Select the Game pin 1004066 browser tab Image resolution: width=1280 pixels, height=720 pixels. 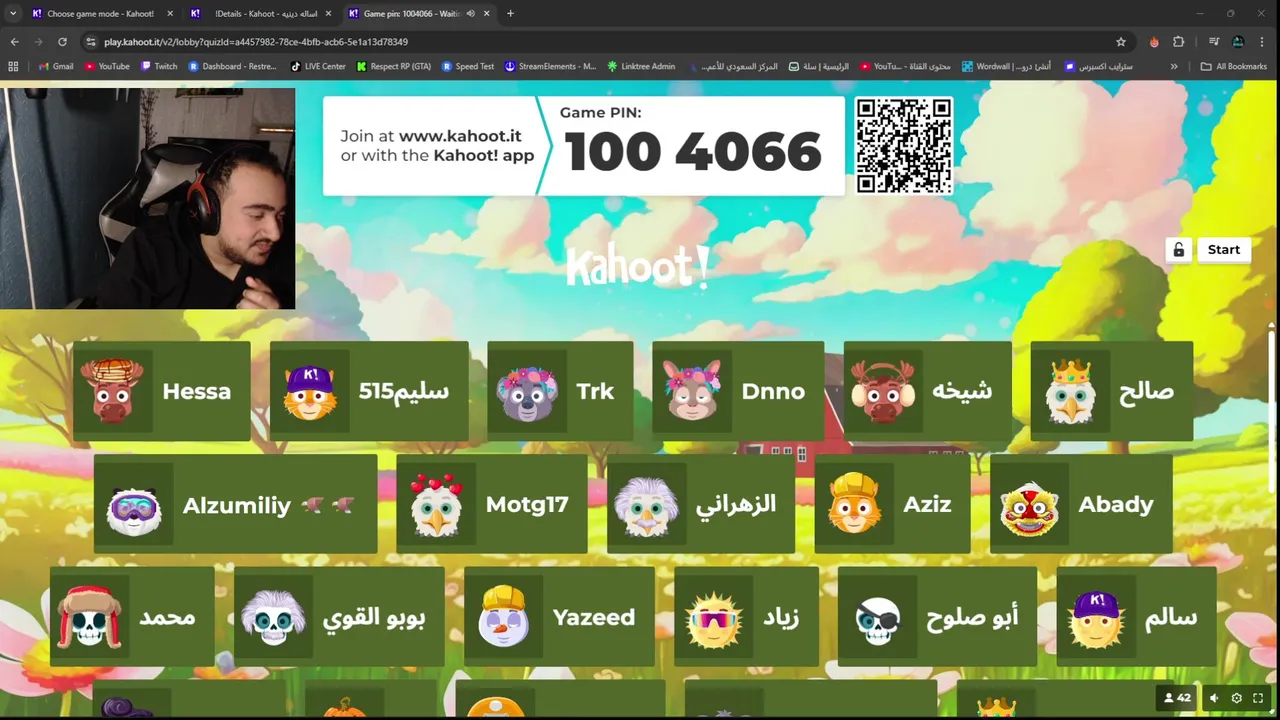pos(418,14)
